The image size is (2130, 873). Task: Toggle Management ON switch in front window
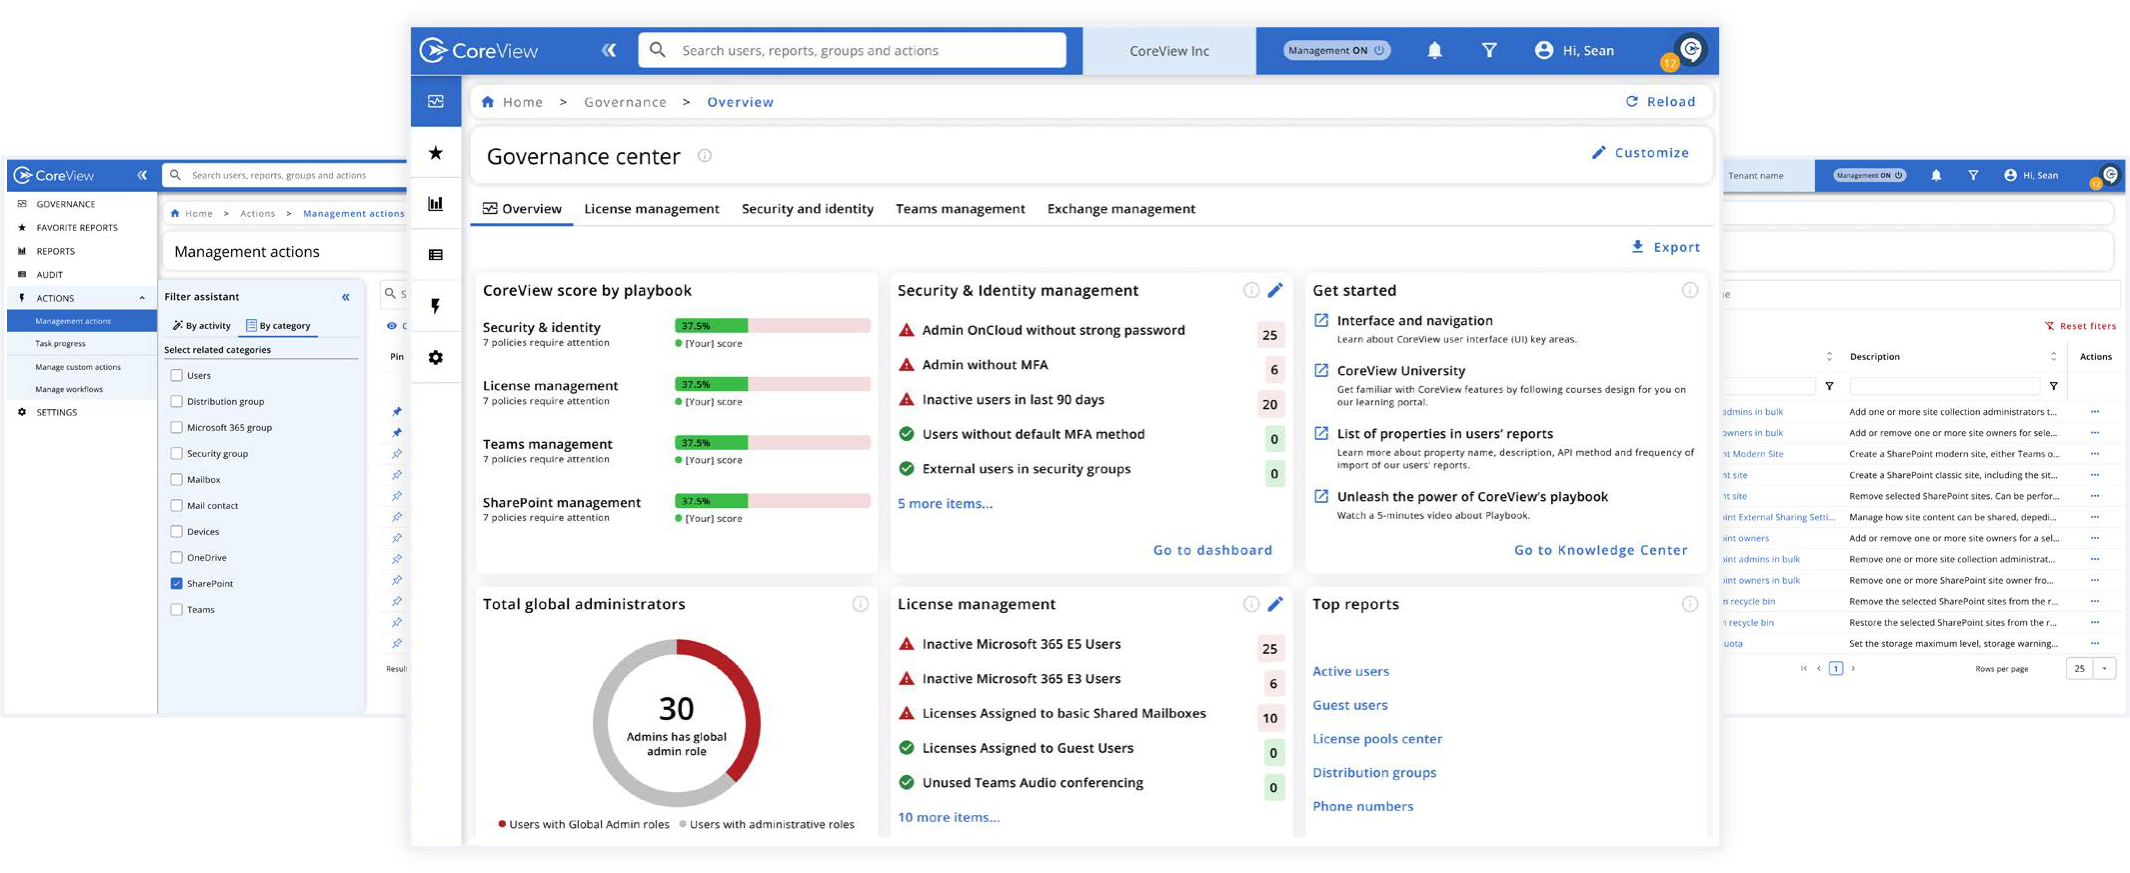pos(1337,50)
